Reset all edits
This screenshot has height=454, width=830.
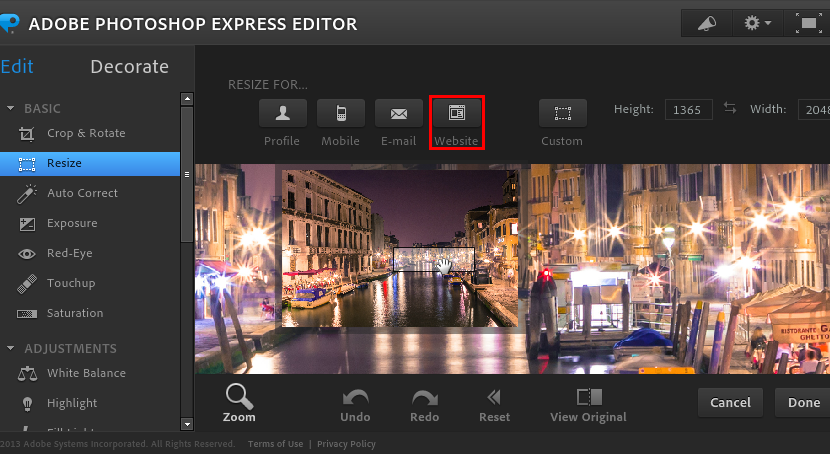click(494, 406)
